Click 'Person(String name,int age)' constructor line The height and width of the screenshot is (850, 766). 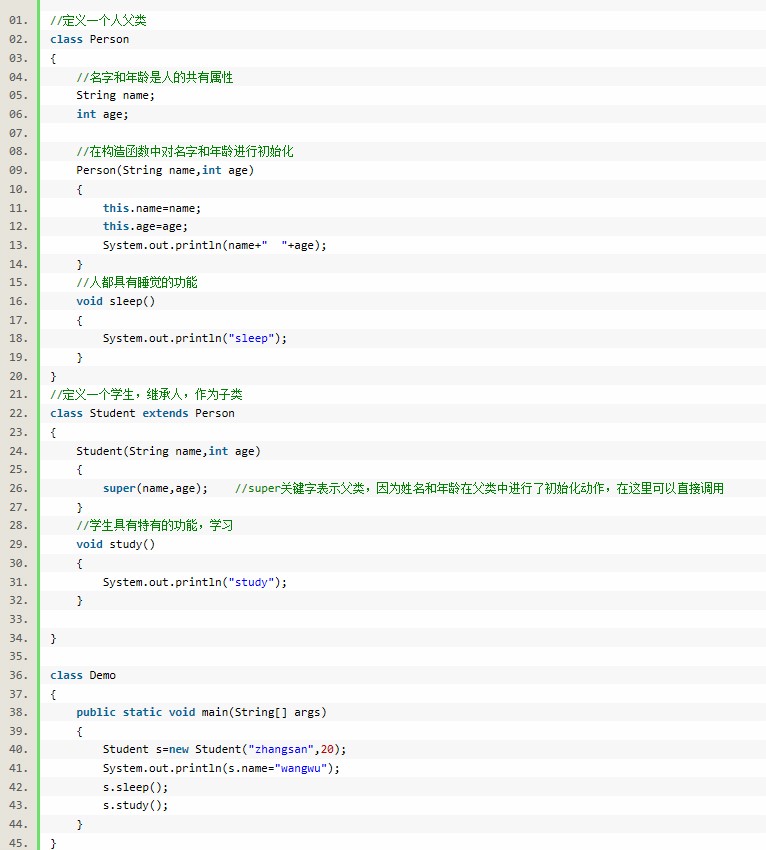[x=165, y=170]
